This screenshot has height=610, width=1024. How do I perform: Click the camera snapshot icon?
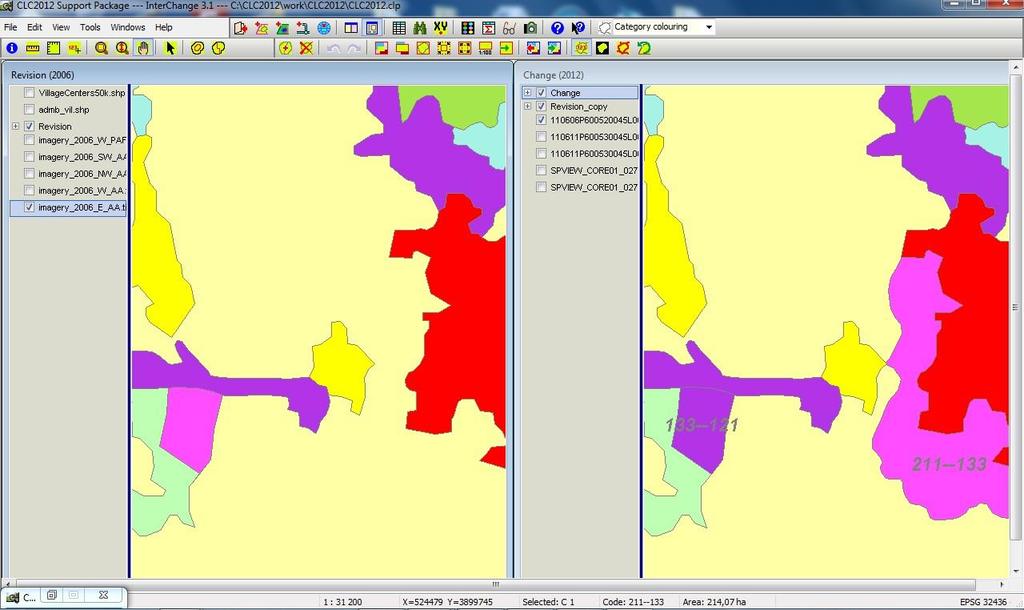pyautogui.click(x=530, y=28)
